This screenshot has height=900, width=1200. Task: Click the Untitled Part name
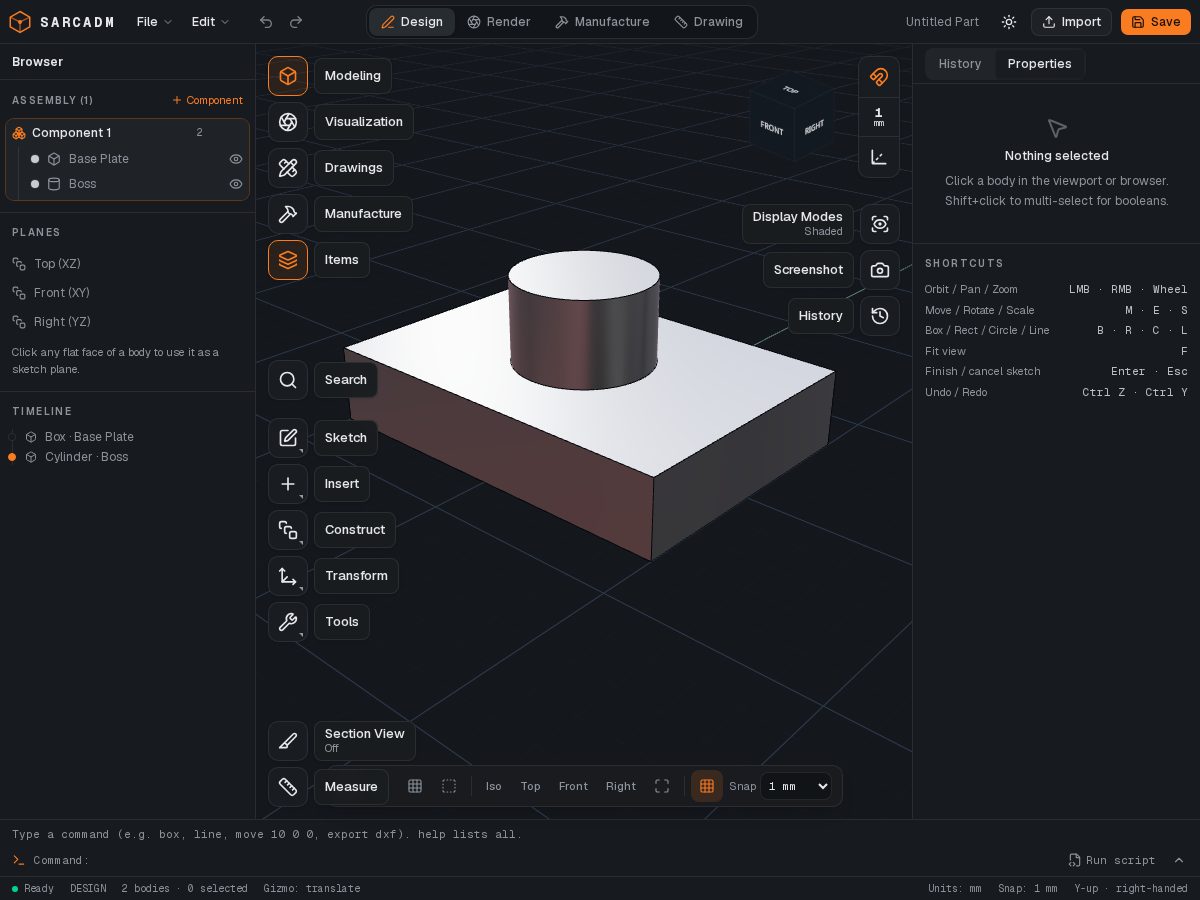click(942, 22)
